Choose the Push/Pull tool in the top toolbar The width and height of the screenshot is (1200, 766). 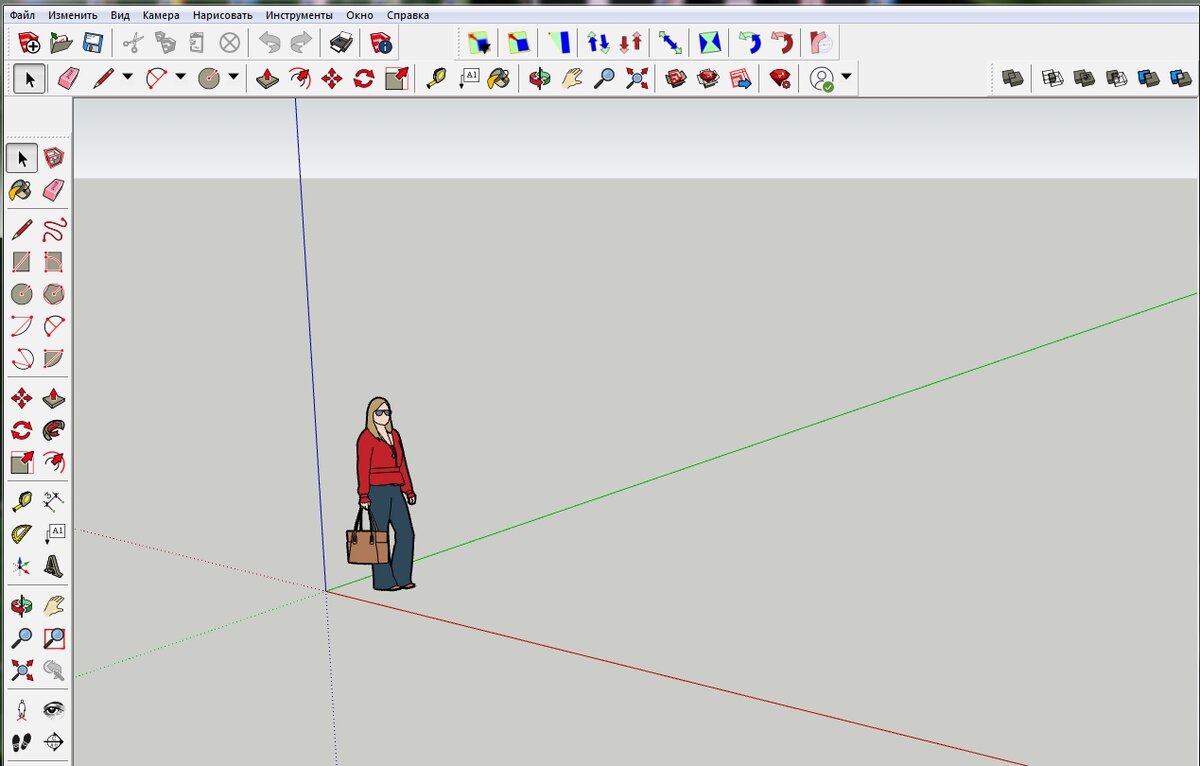pyautogui.click(x=267, y=78)
